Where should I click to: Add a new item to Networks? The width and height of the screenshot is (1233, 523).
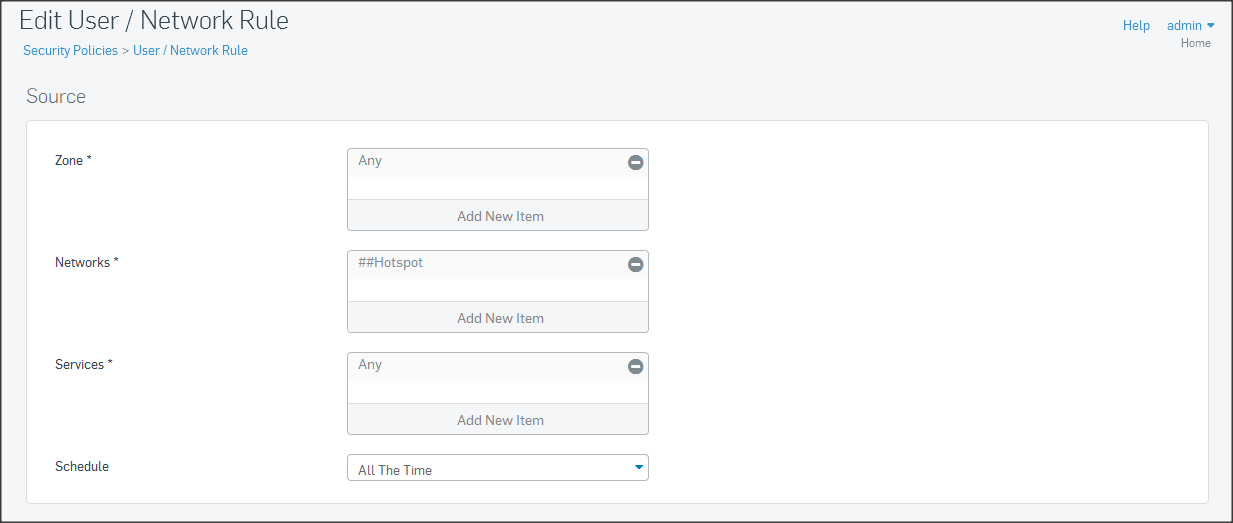point(498,318)
